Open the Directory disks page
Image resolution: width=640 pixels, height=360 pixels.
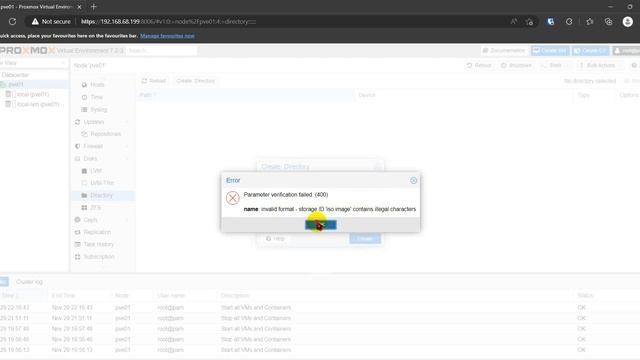(101, 195)
